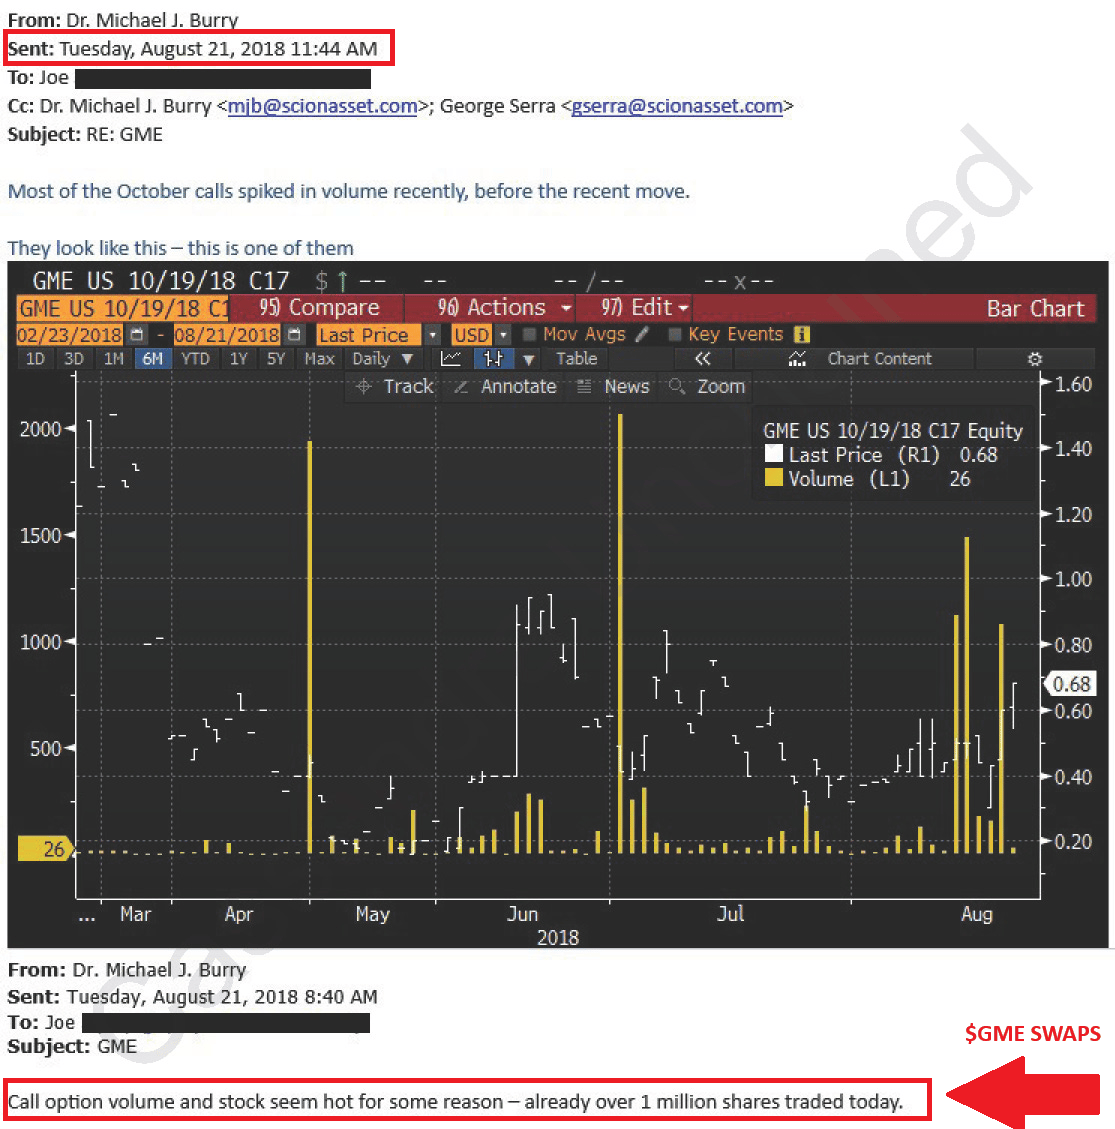The height and width of the screenshot is (1129, 1115).
Task: Select the 5Y range tab
Action: (276, 359)
